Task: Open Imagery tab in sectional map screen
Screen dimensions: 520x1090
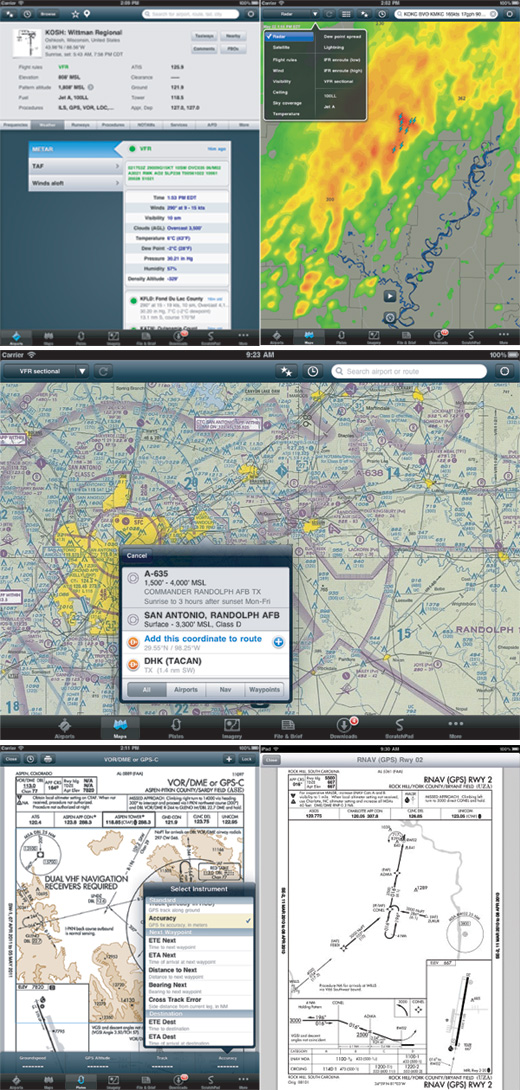Action: (231, 726)
